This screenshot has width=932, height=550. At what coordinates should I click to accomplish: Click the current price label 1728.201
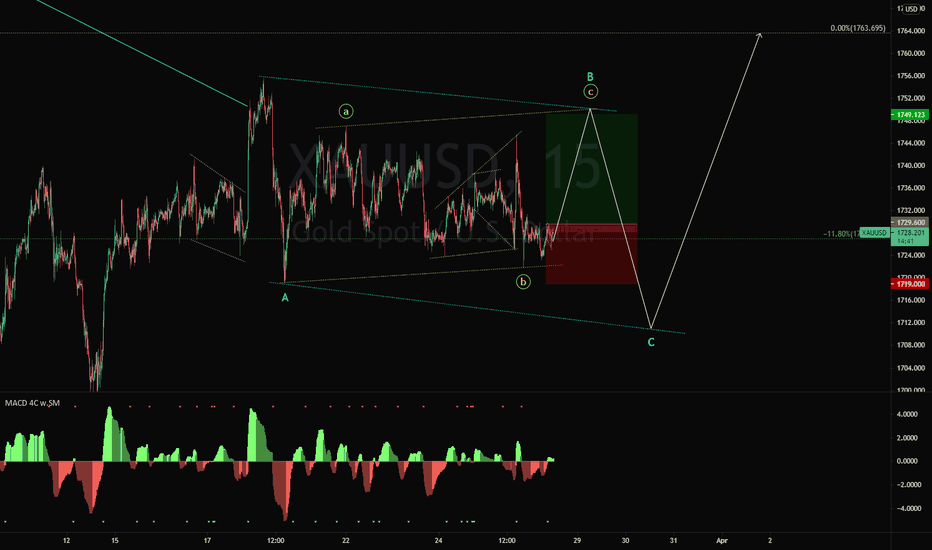tap(910, 233)
